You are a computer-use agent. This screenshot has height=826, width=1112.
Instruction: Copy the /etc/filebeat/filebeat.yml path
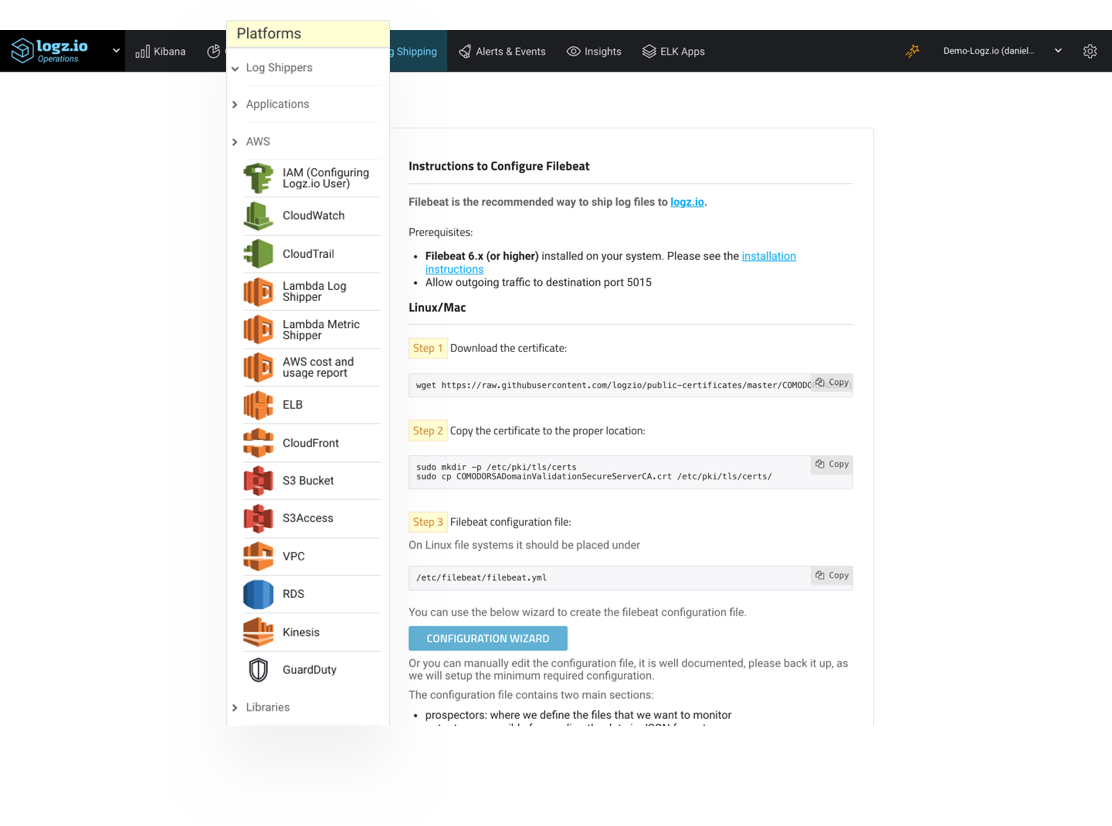pyautogui.click(x=832, y=575)
